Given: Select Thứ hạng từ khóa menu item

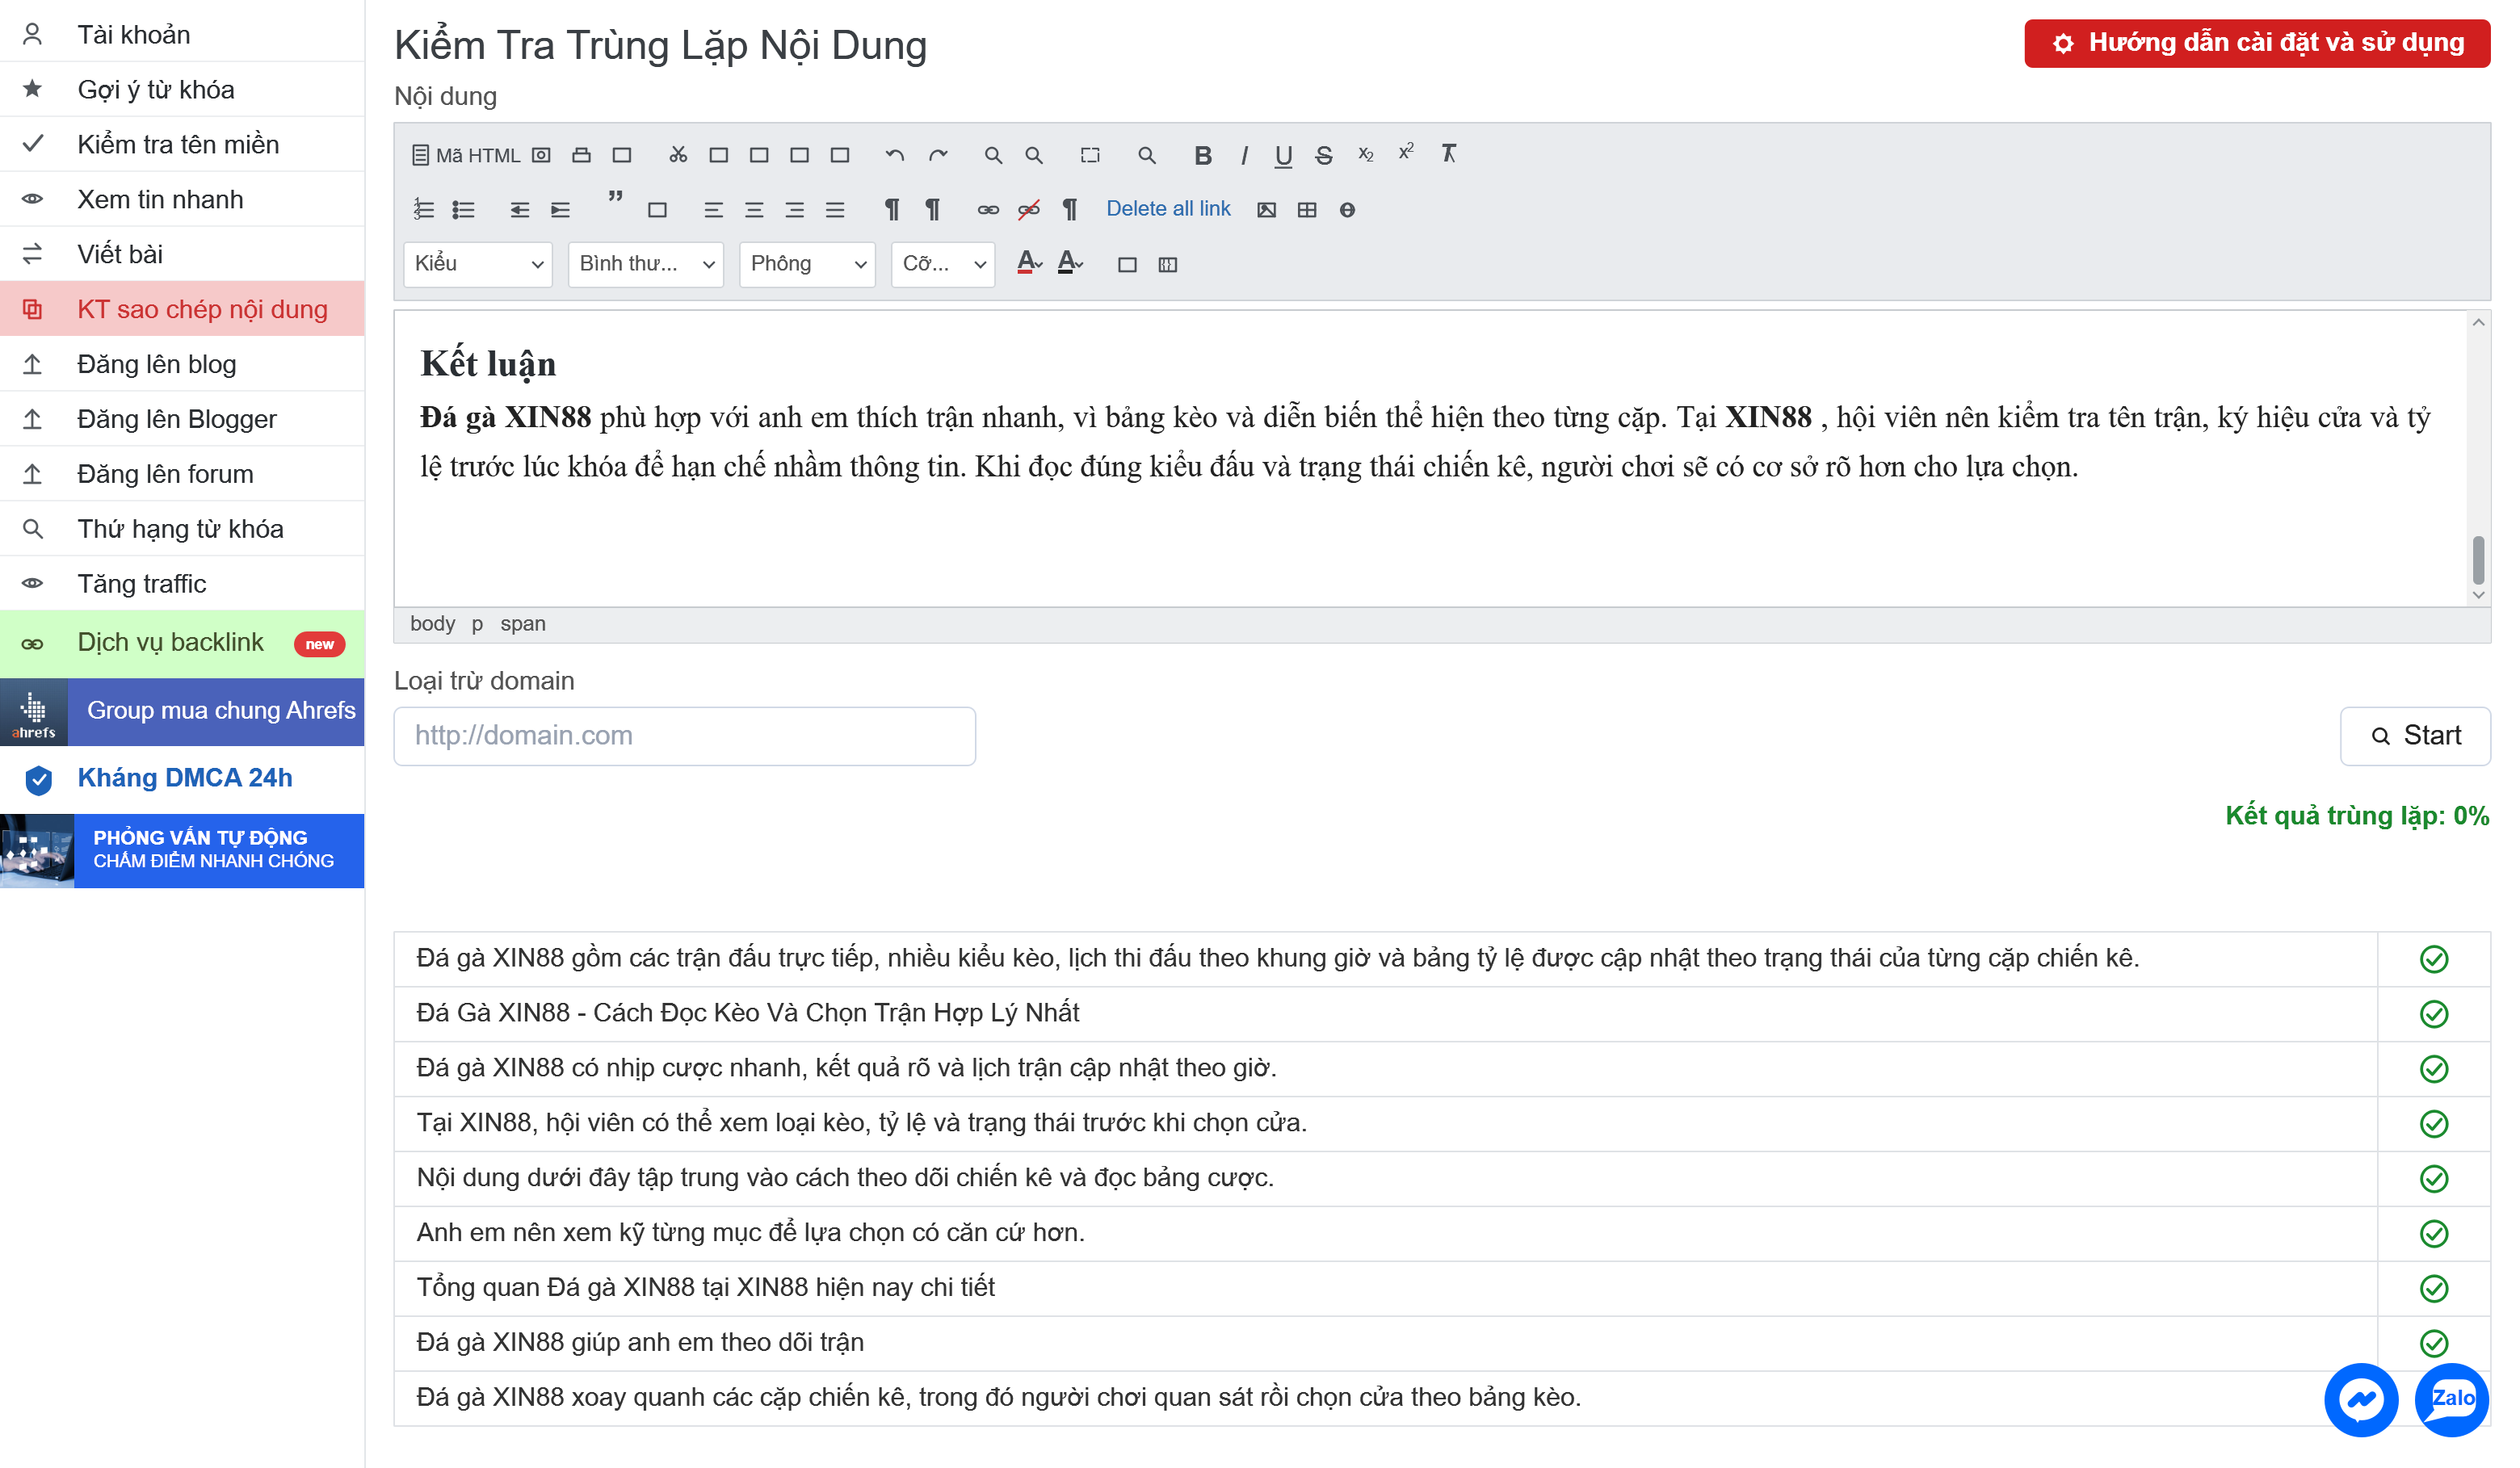Looking at the screenshot, I should (182, 528).
